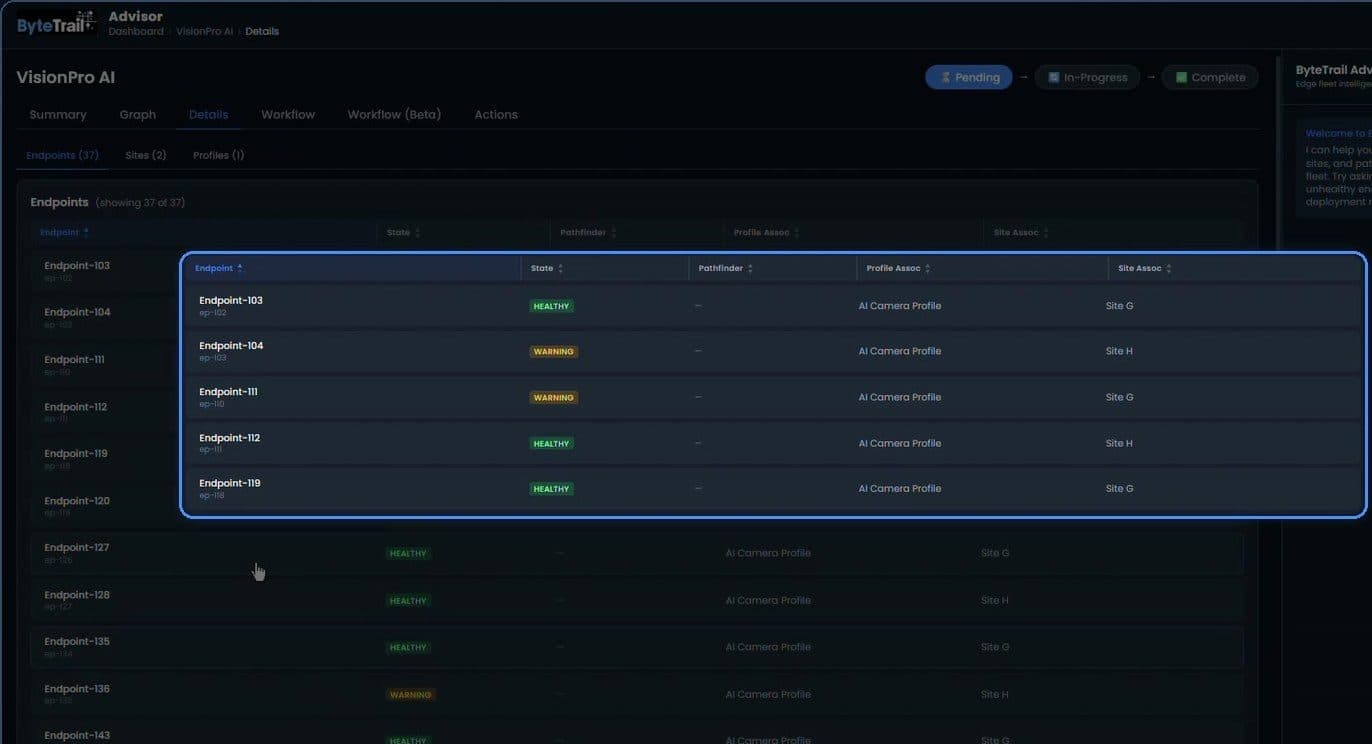Show the Sites (2) sub-tab
Screen dimensions: 1372x744
[146, 156]
